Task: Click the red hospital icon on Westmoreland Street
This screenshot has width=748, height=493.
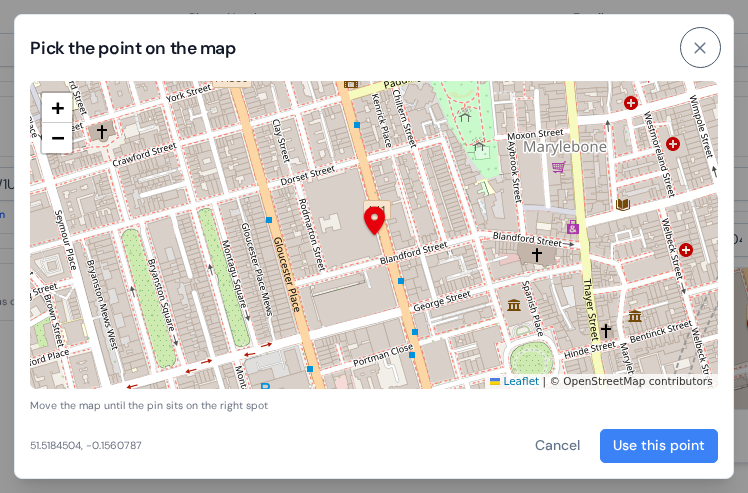Action: click(x=673, y=144)
